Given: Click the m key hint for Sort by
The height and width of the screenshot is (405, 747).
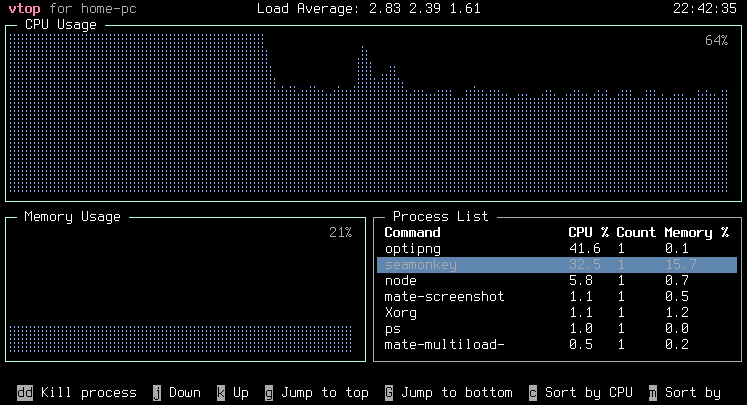Looking at the screenshot, I should (653, 393).
